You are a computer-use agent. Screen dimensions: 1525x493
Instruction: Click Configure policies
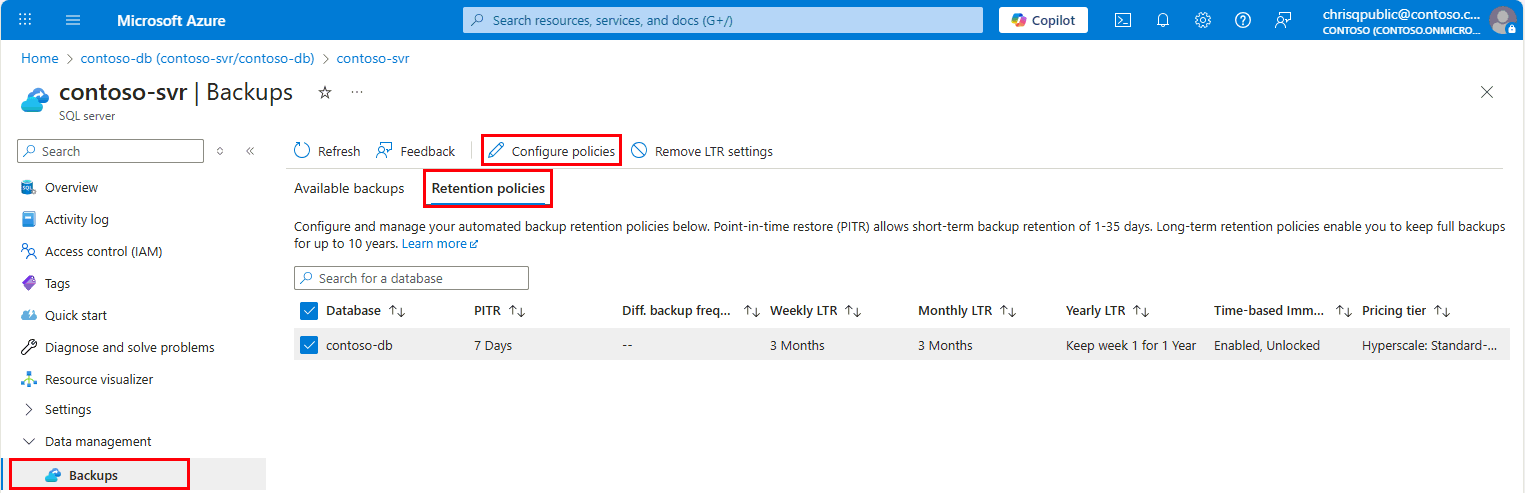(x=551, y=151)
